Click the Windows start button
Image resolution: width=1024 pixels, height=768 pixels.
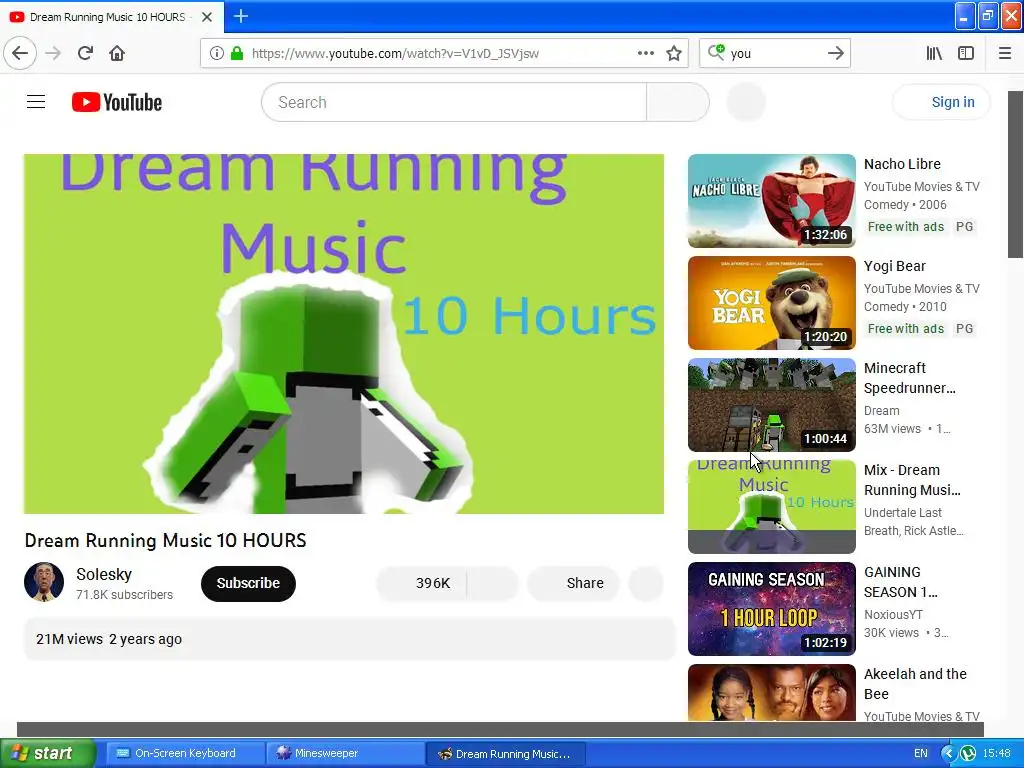(x=48, y=753)
